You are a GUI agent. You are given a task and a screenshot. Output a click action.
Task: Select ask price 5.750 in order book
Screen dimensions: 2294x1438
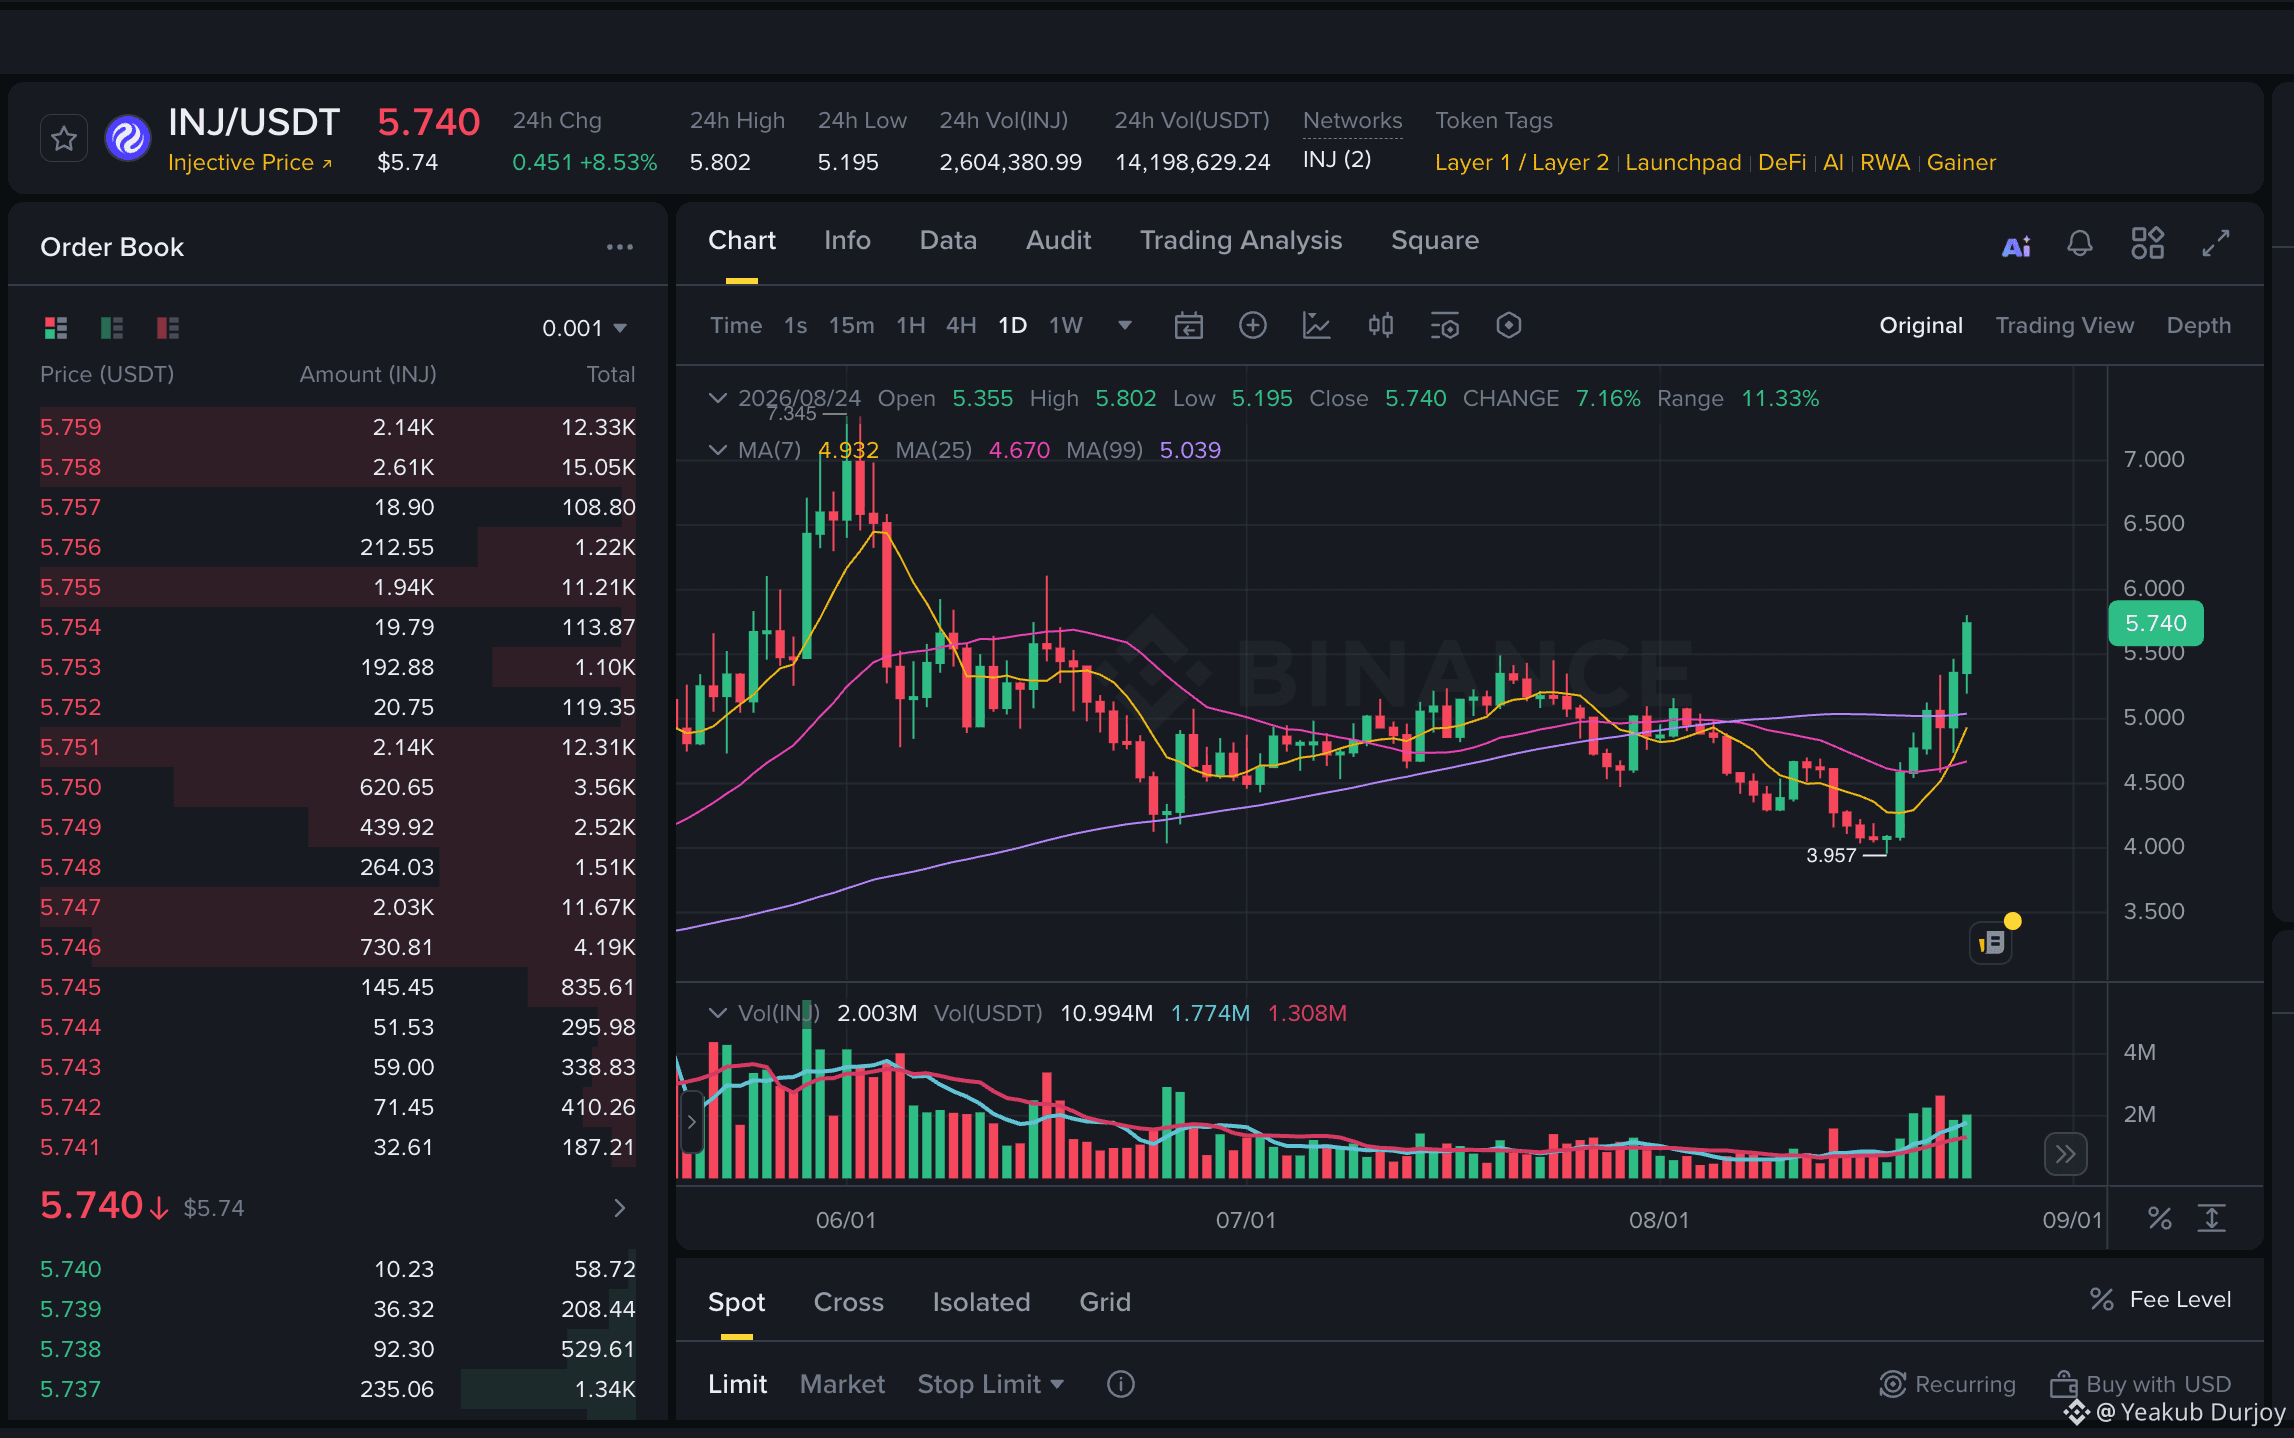pos(338,787)
